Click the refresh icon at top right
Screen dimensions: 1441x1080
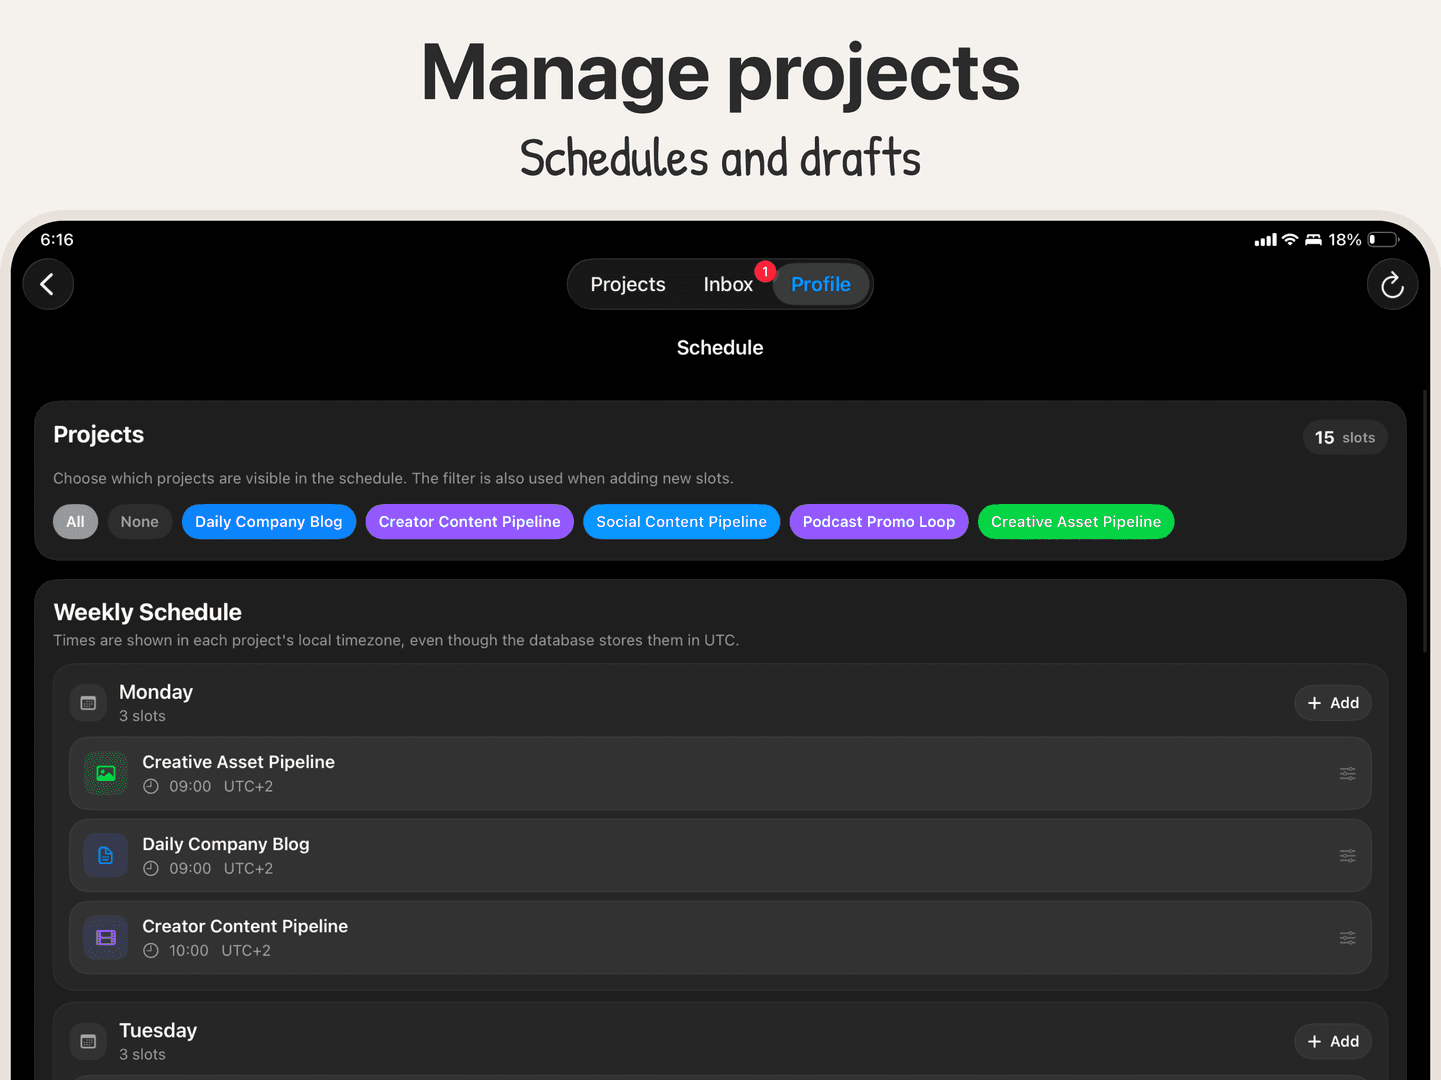(1392, 285)
